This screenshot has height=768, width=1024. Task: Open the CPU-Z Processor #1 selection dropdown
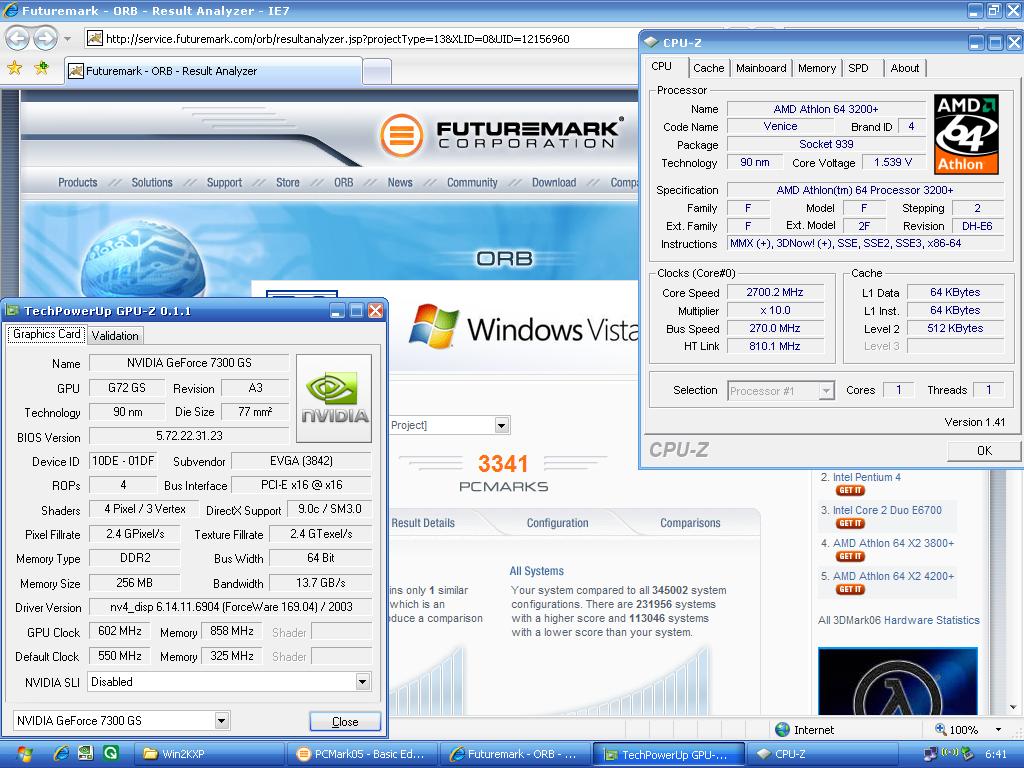tap(826, 391)
